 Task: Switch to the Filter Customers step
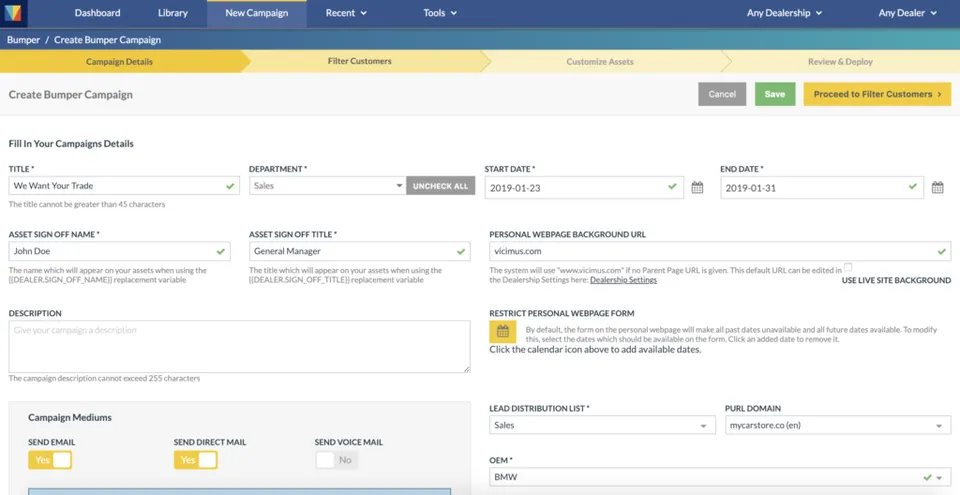pos(359,61)
